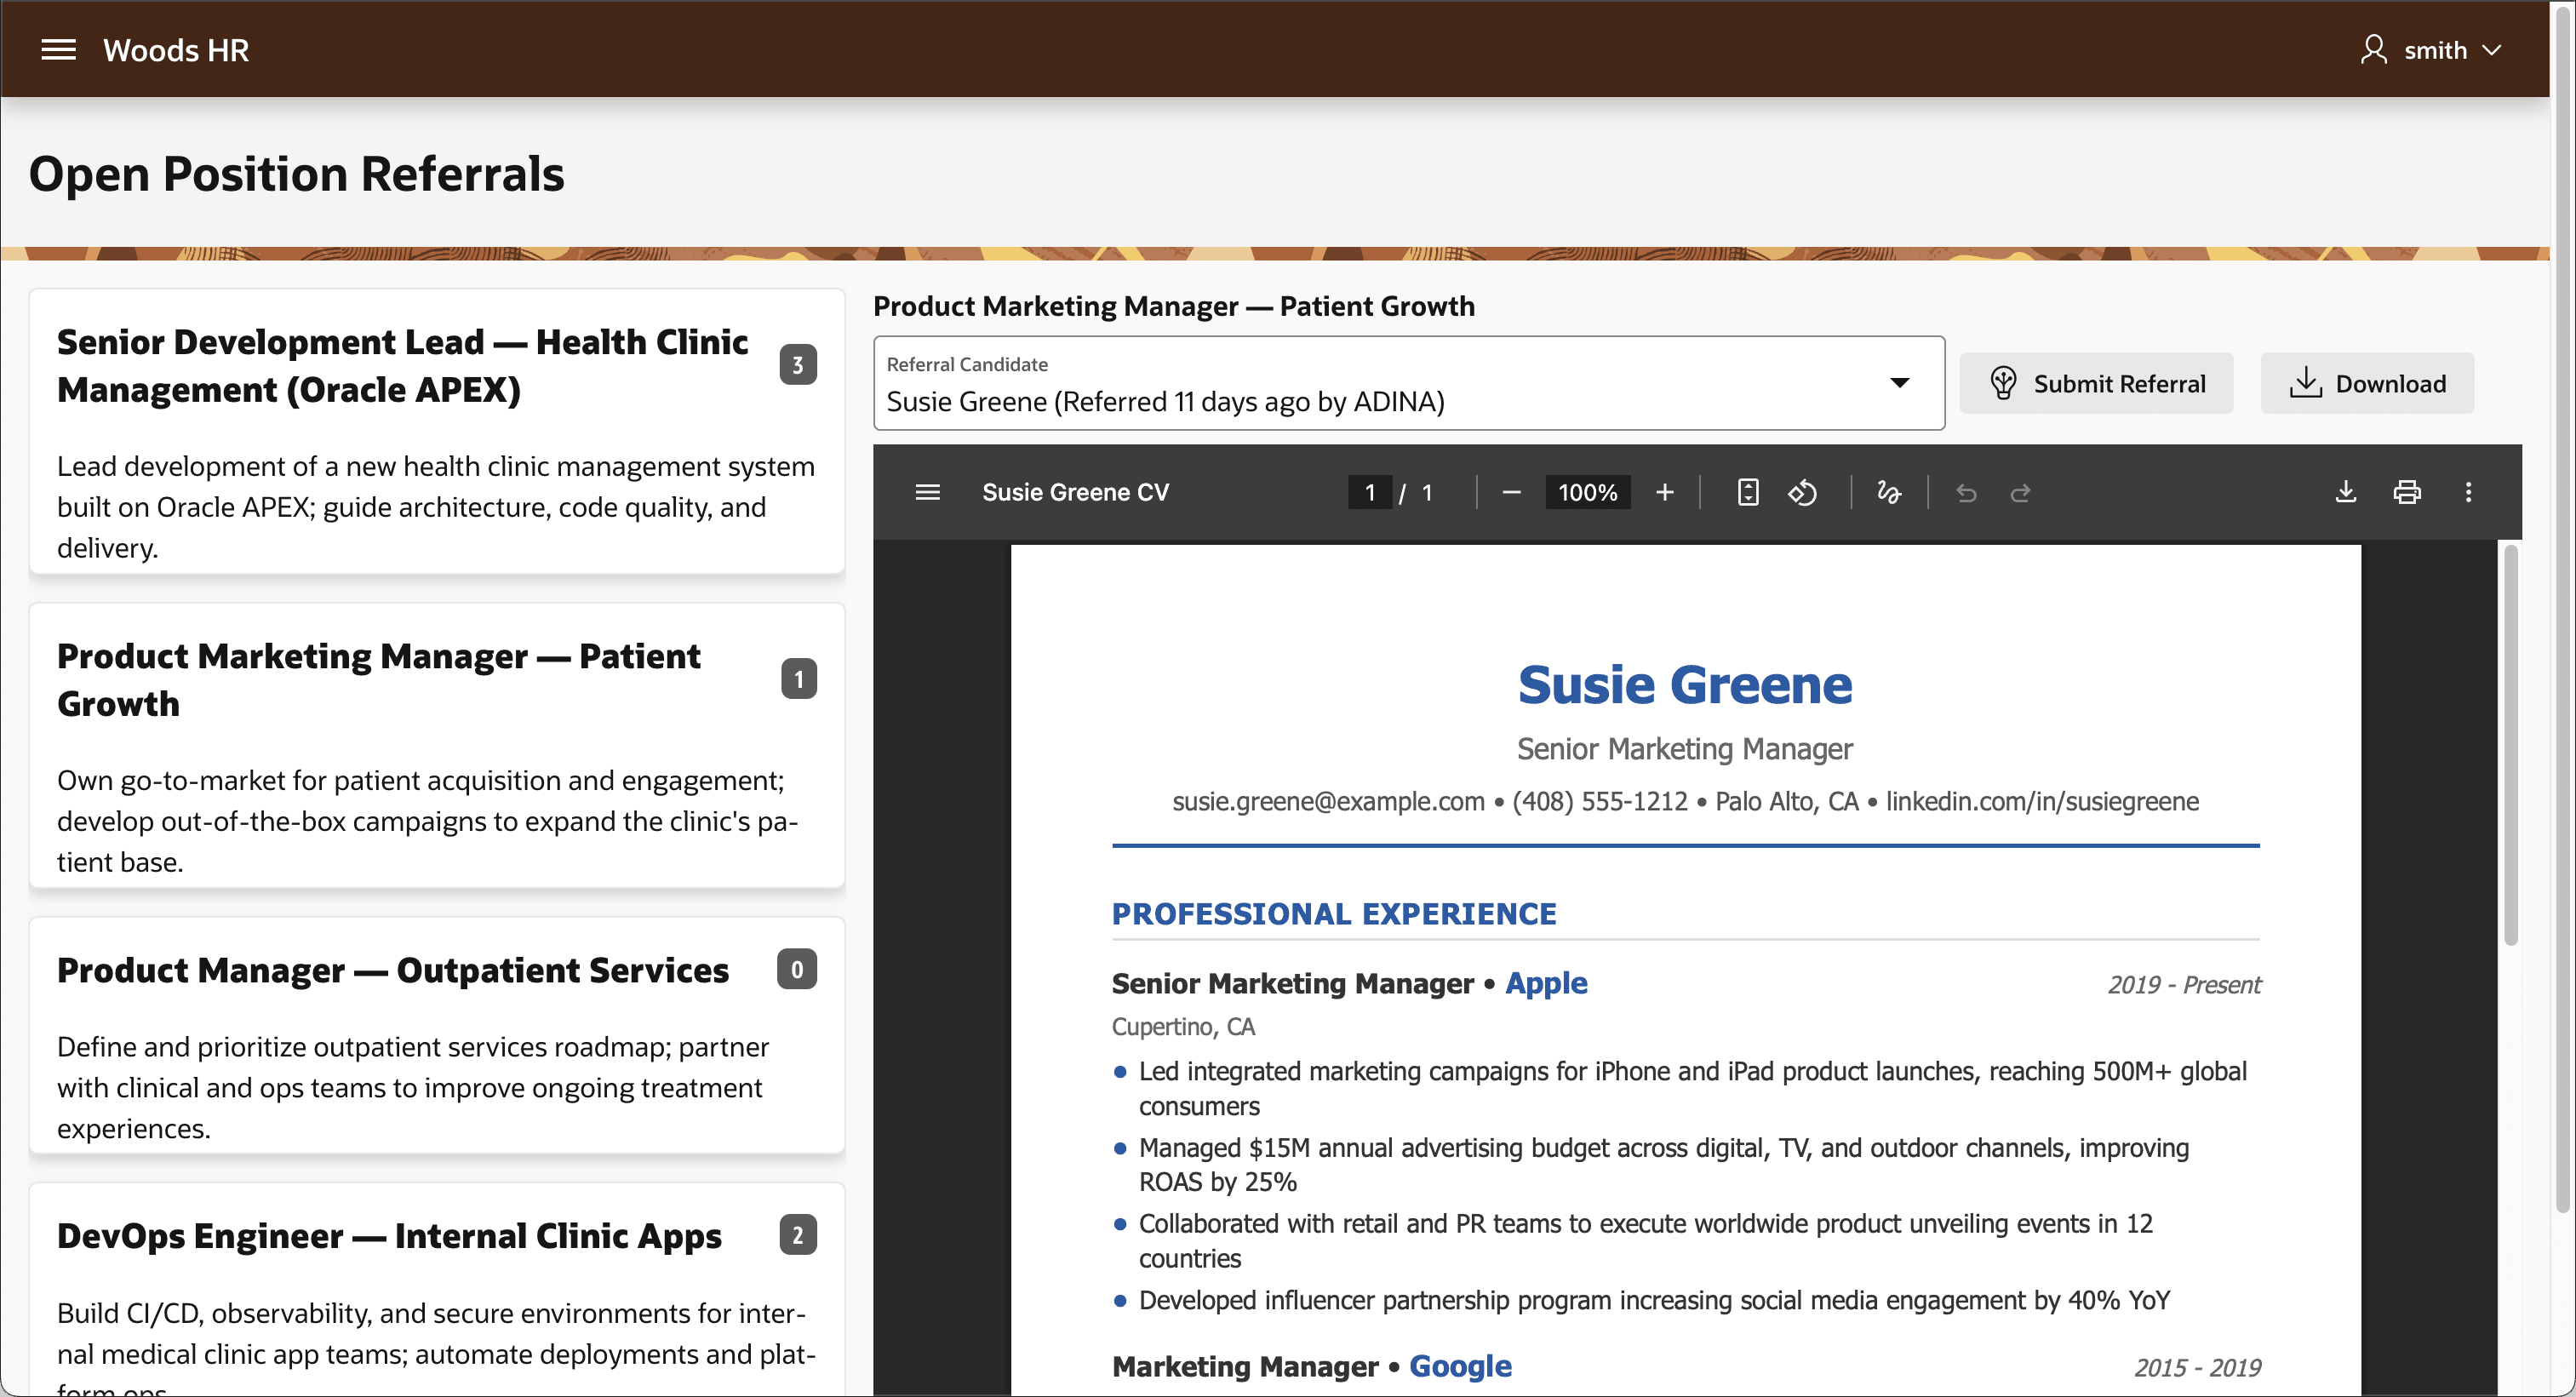The height and width of the screenshot is (1397, 2576).
Task: Click the Submit Referral button
Action: [2095, 383]
